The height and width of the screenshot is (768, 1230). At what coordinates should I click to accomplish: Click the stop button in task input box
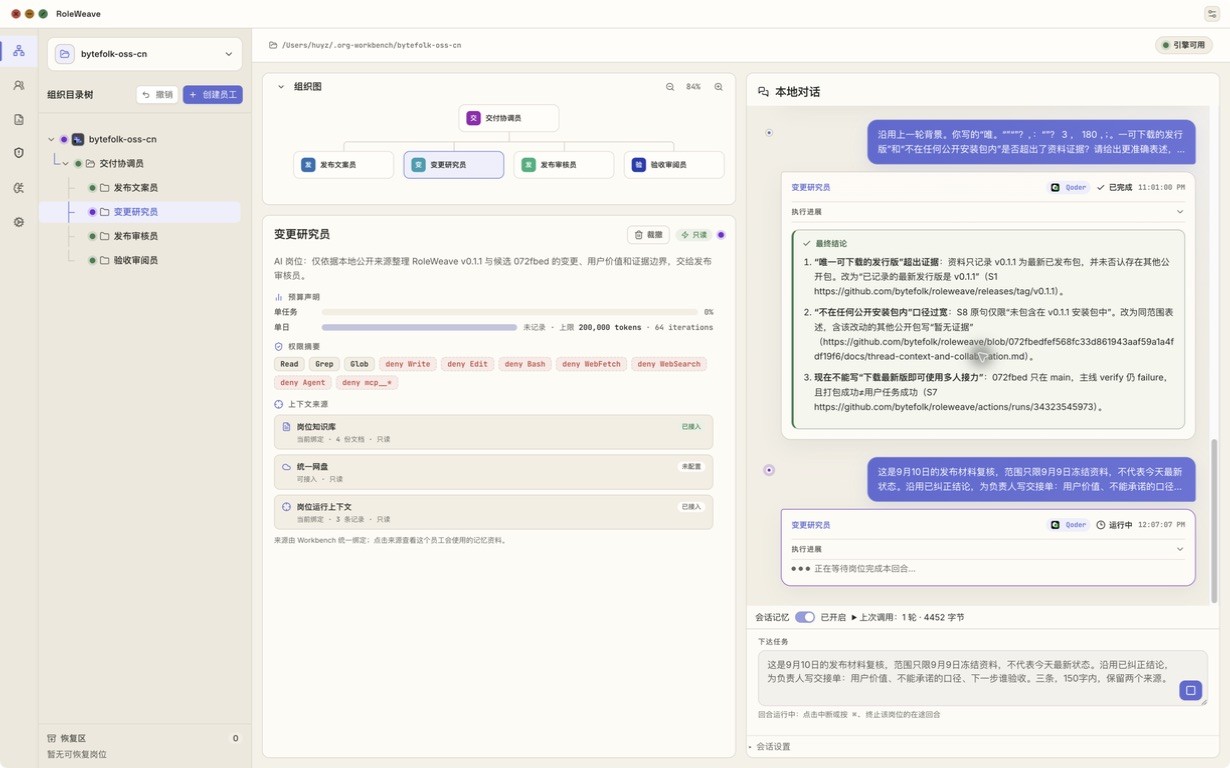pos(1190,690)
